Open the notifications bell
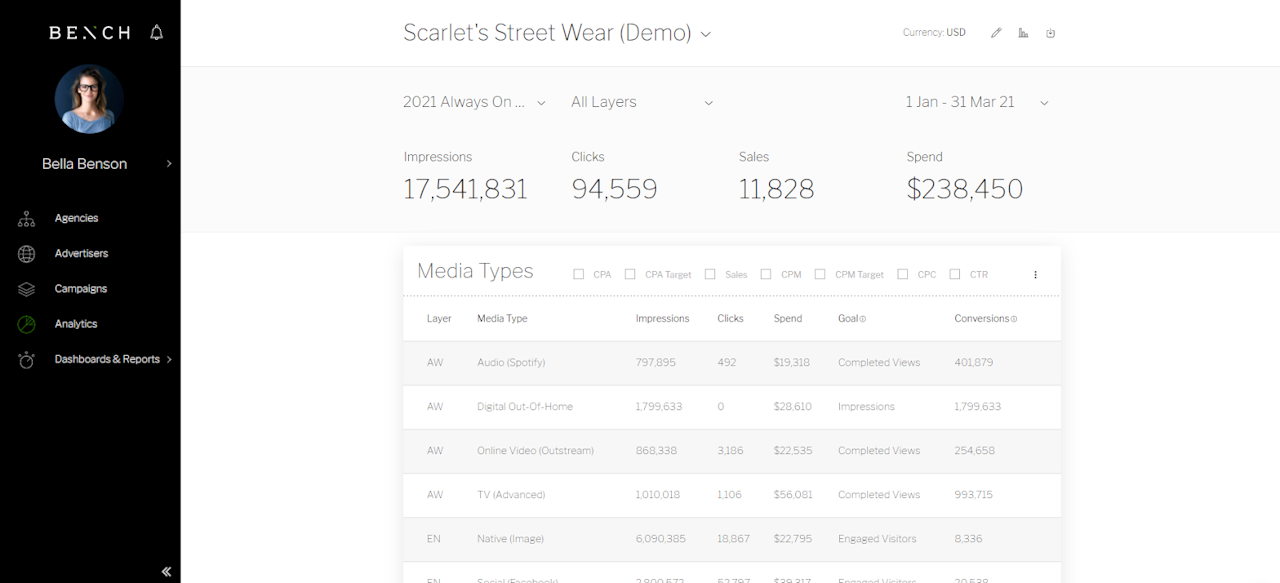 (156, 33)
